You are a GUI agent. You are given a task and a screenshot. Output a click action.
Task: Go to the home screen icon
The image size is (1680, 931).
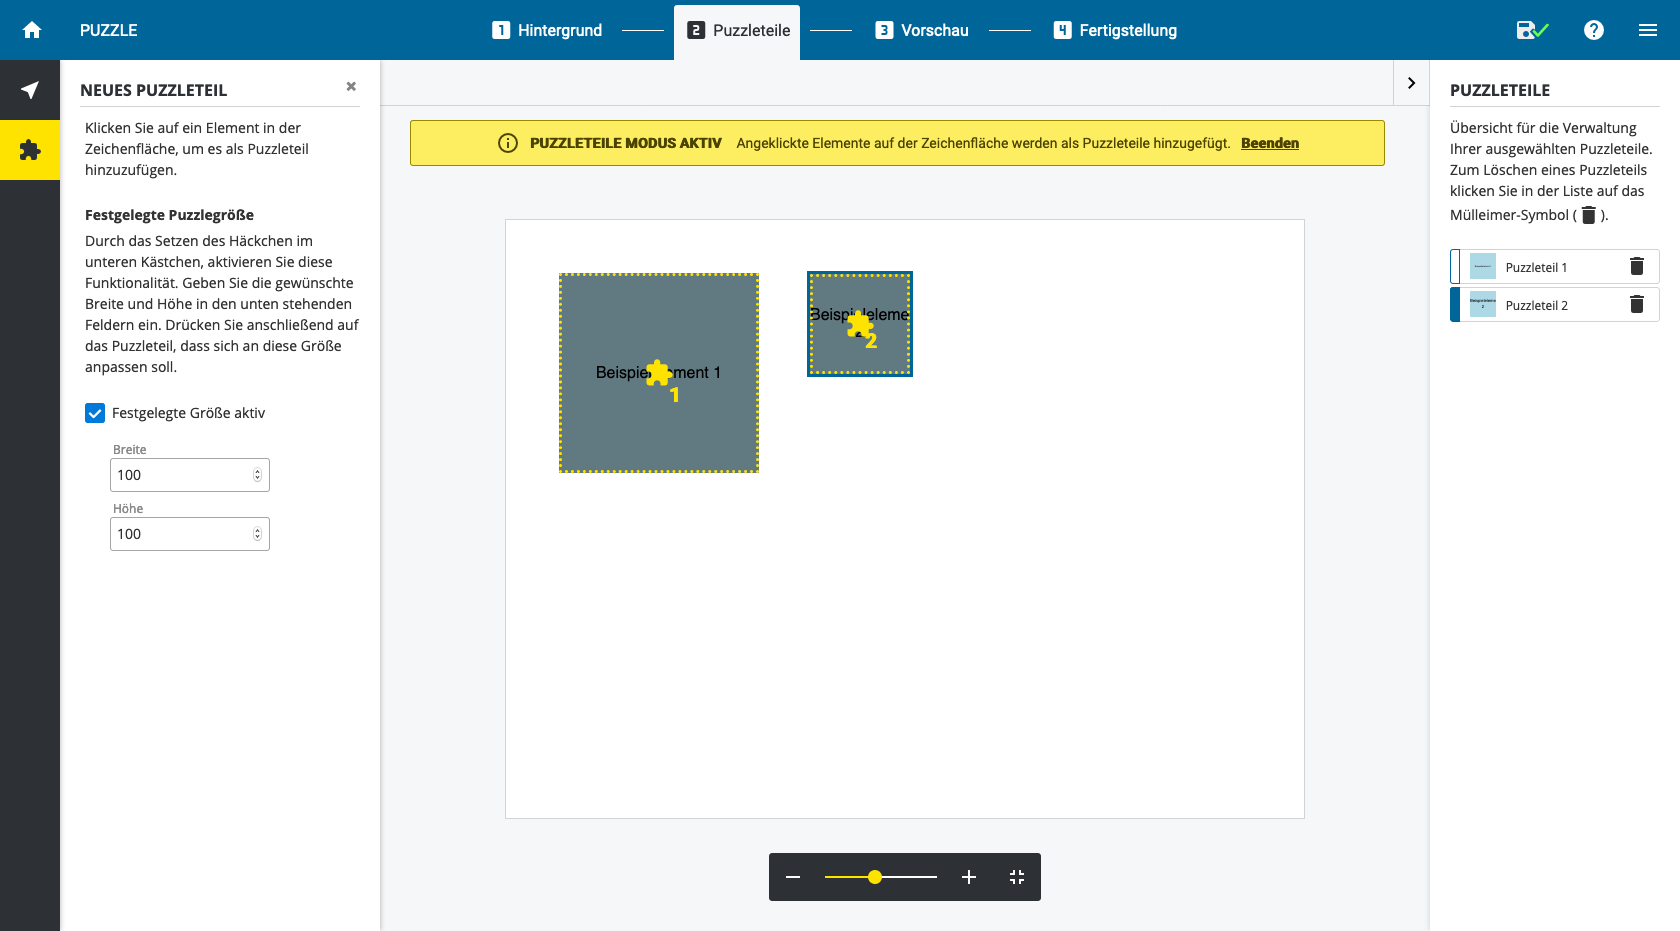pyautogui.click(x=32, y=30)
